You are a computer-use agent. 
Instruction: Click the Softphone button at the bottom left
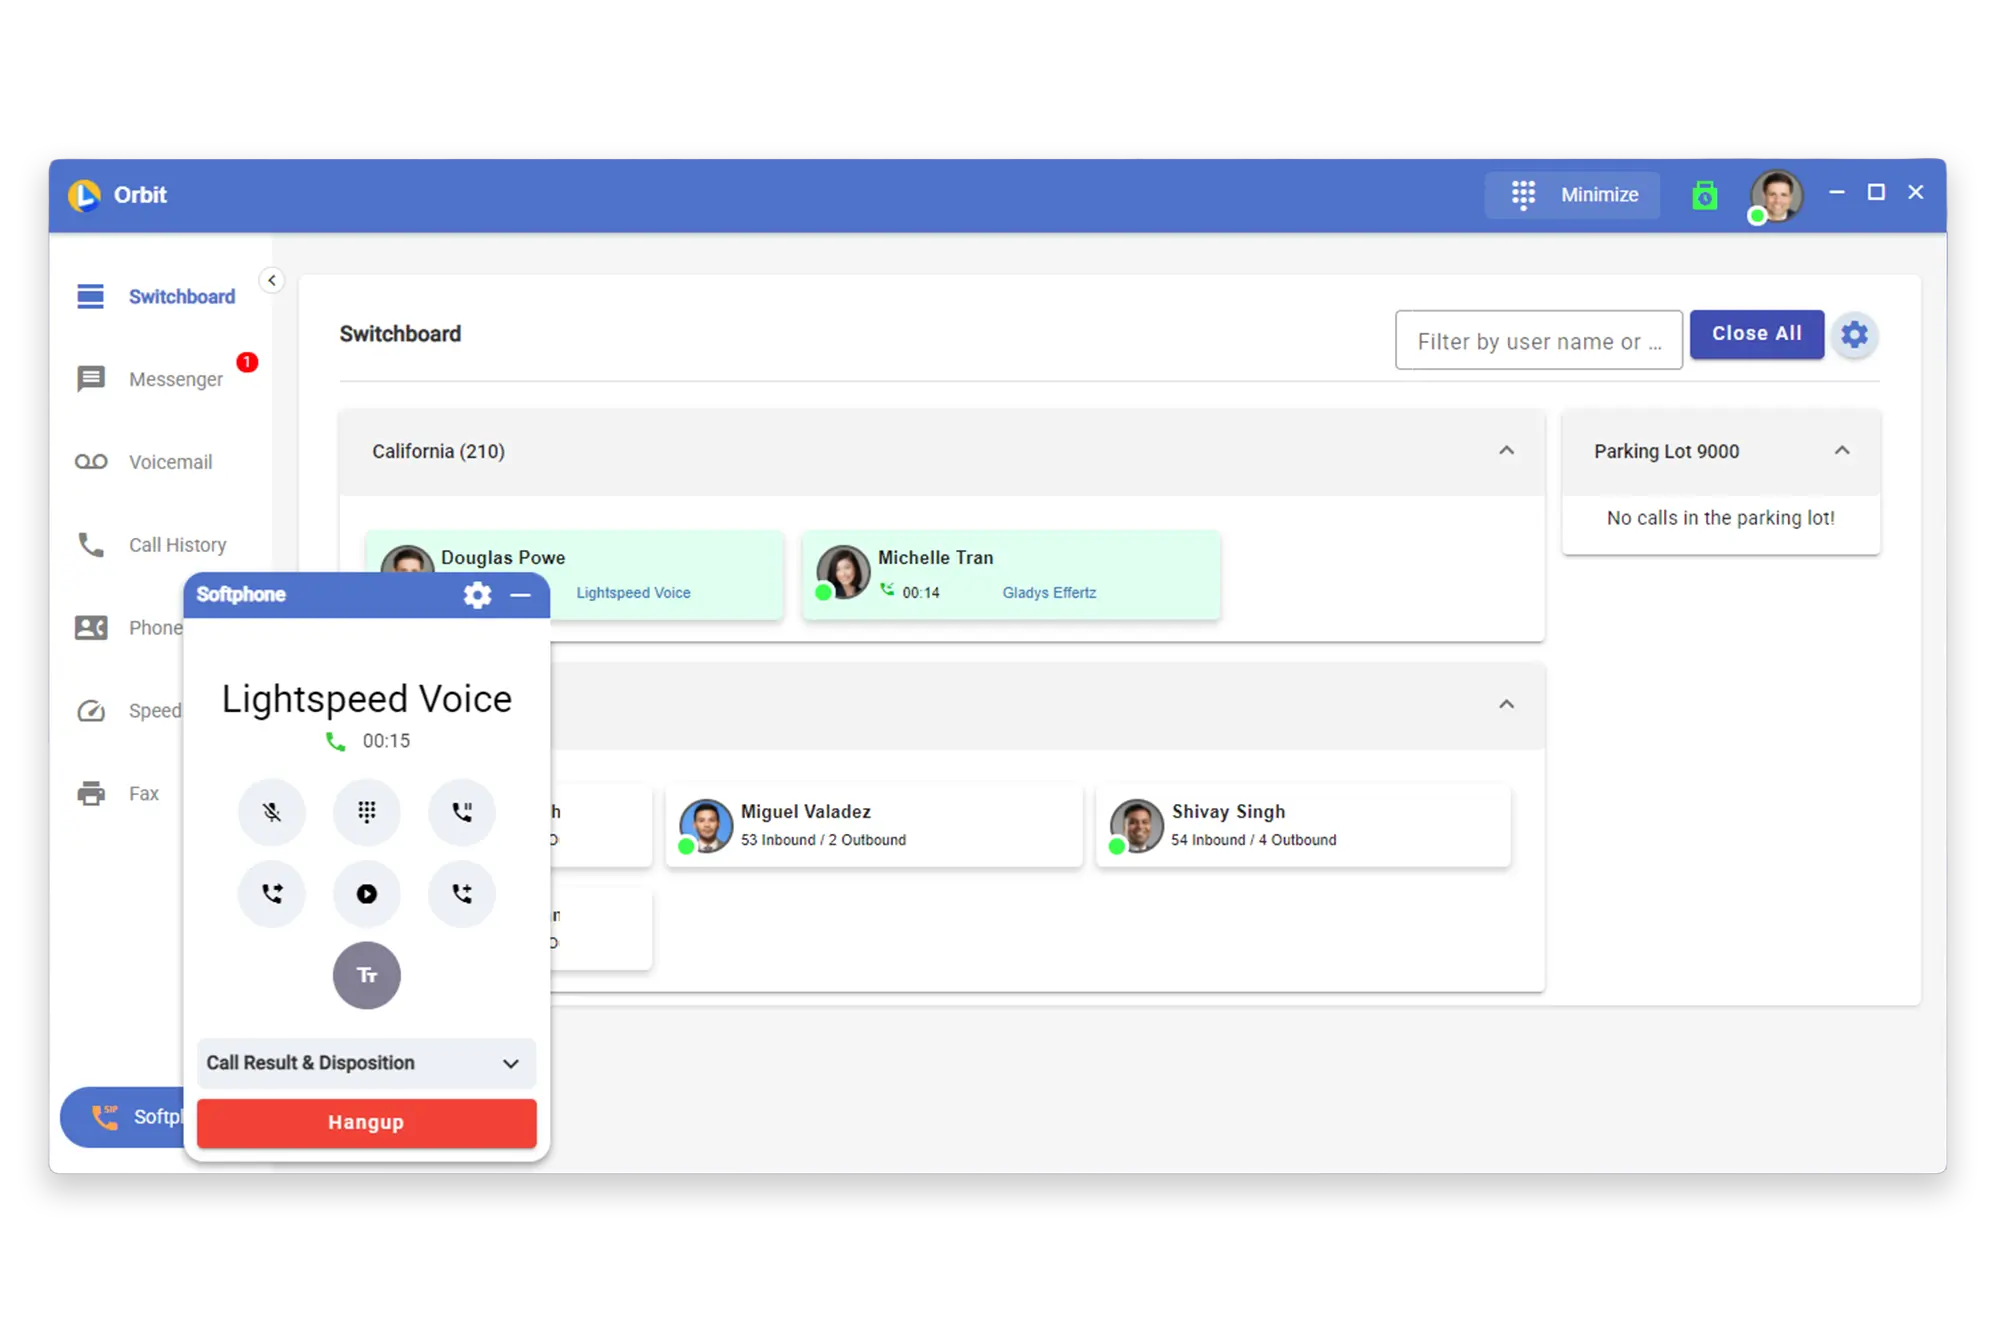(x=123, y=1117)
